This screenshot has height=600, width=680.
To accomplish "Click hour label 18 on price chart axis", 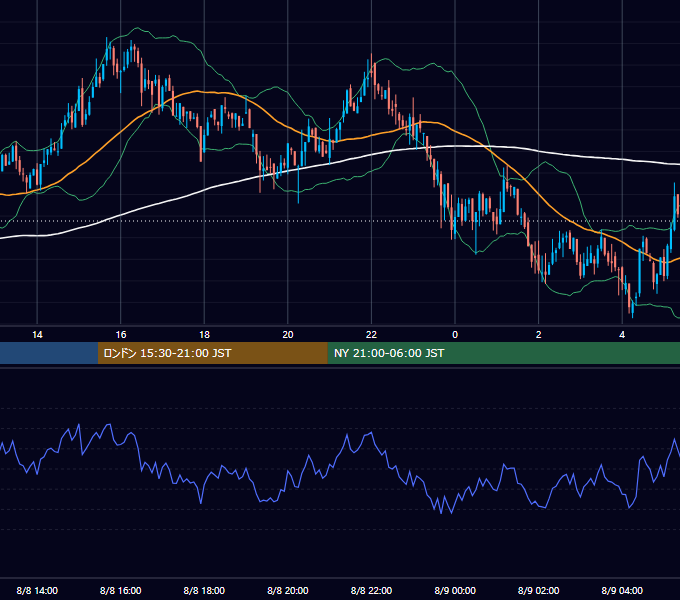I will click(x=204, y=335).
